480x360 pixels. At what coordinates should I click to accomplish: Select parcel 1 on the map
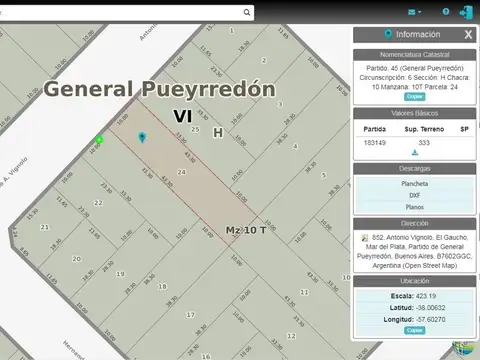232,31
